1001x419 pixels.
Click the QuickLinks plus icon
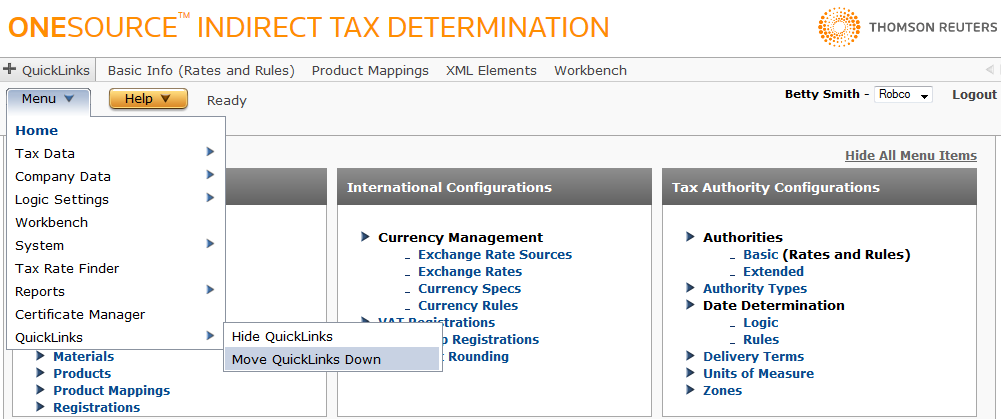click(10, 70)
